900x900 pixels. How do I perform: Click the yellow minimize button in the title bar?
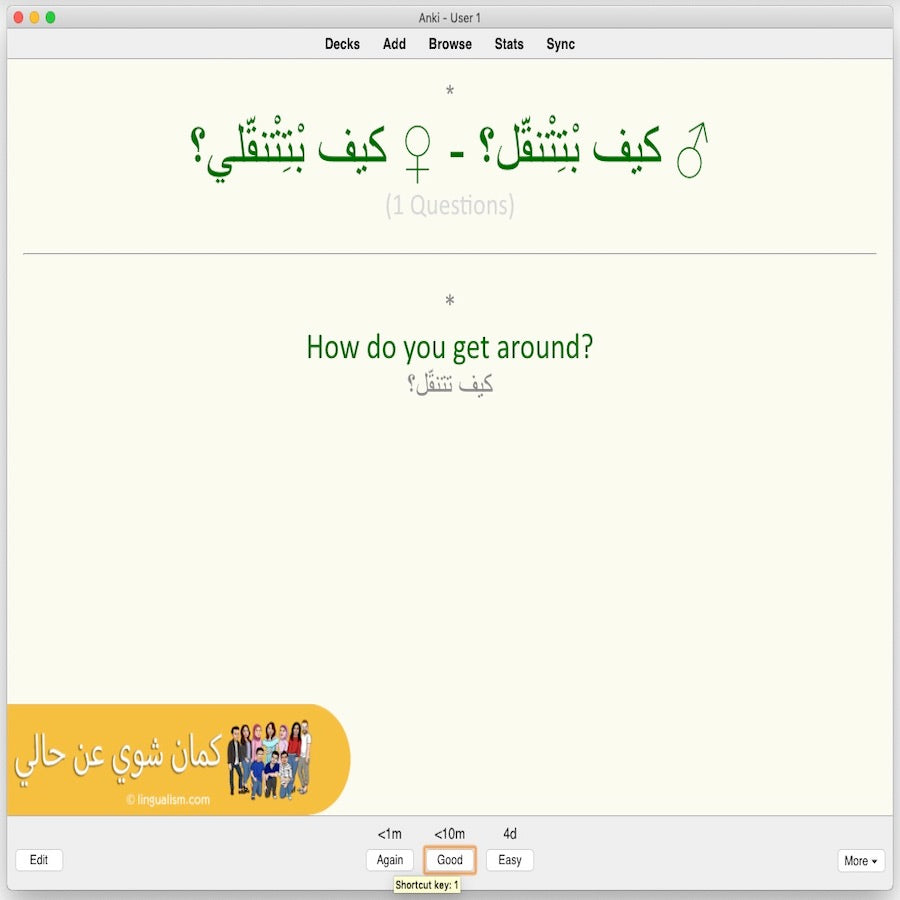pos(32,16)
